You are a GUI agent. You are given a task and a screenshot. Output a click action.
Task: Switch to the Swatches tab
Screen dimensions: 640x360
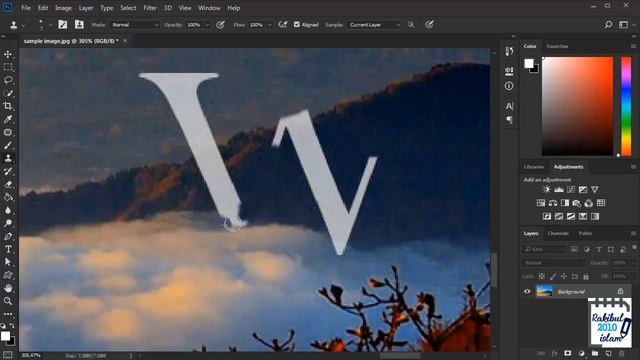tap(557, 46)
